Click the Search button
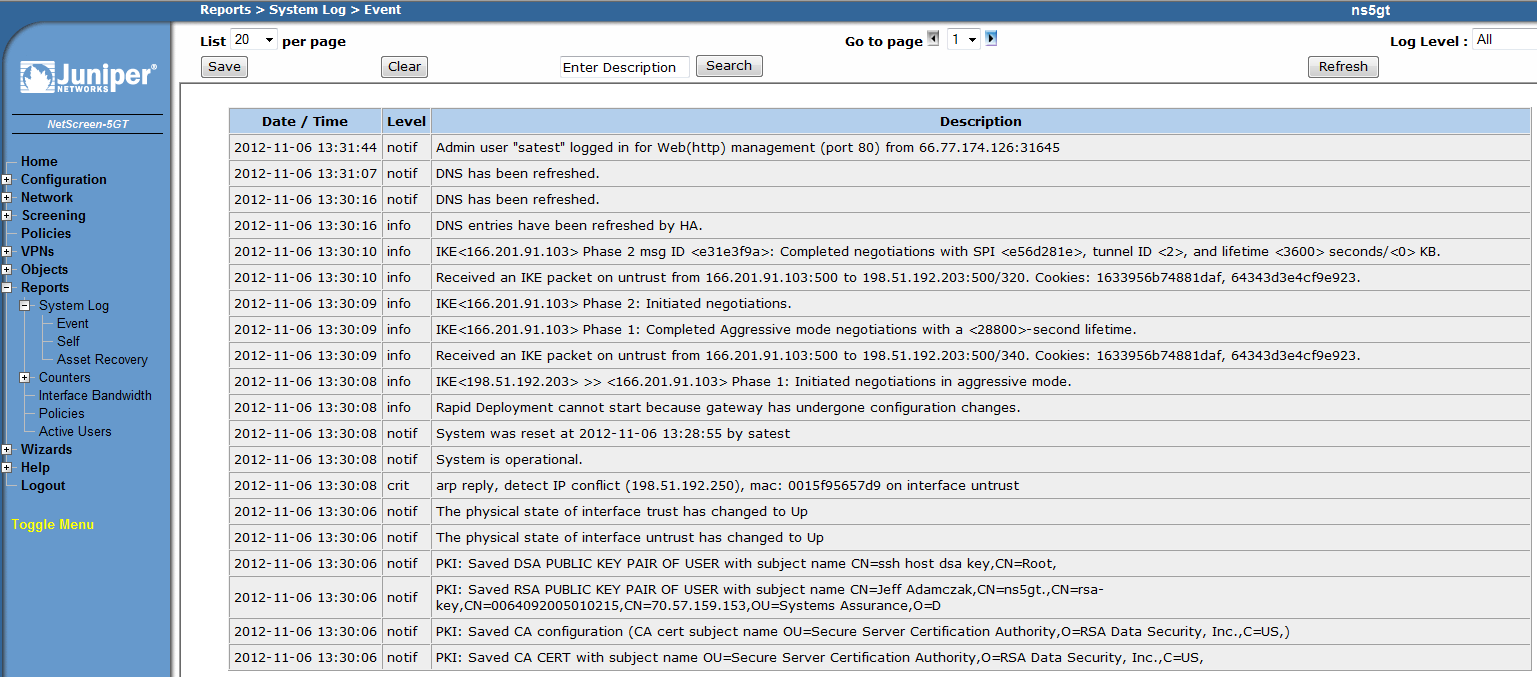The height and width of the screenshot is (677, 1537). coord(728,66)
